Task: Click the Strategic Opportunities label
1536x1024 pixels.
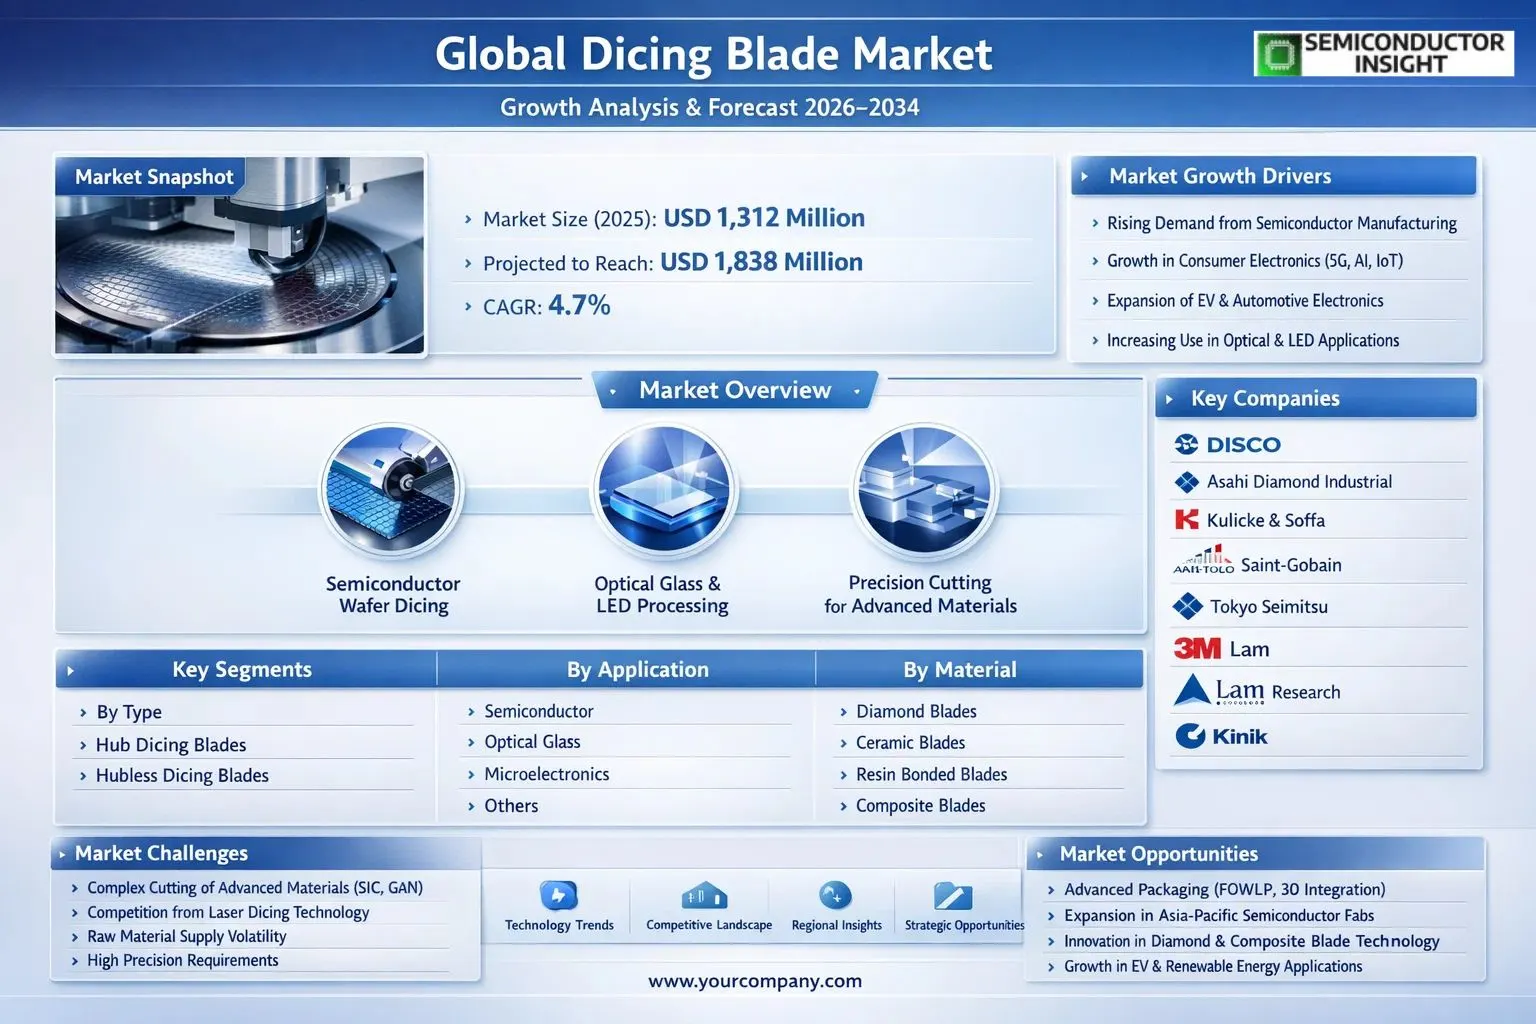Action: coord(965,925)
